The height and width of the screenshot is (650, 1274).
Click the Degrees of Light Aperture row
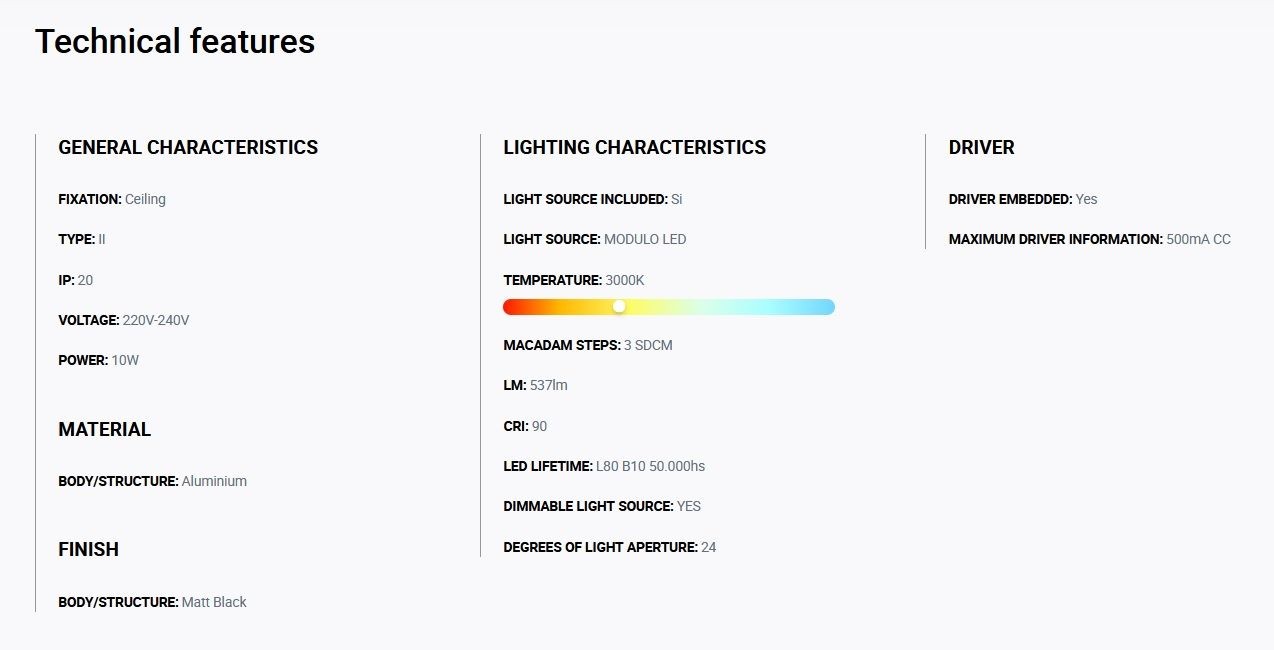610,547
